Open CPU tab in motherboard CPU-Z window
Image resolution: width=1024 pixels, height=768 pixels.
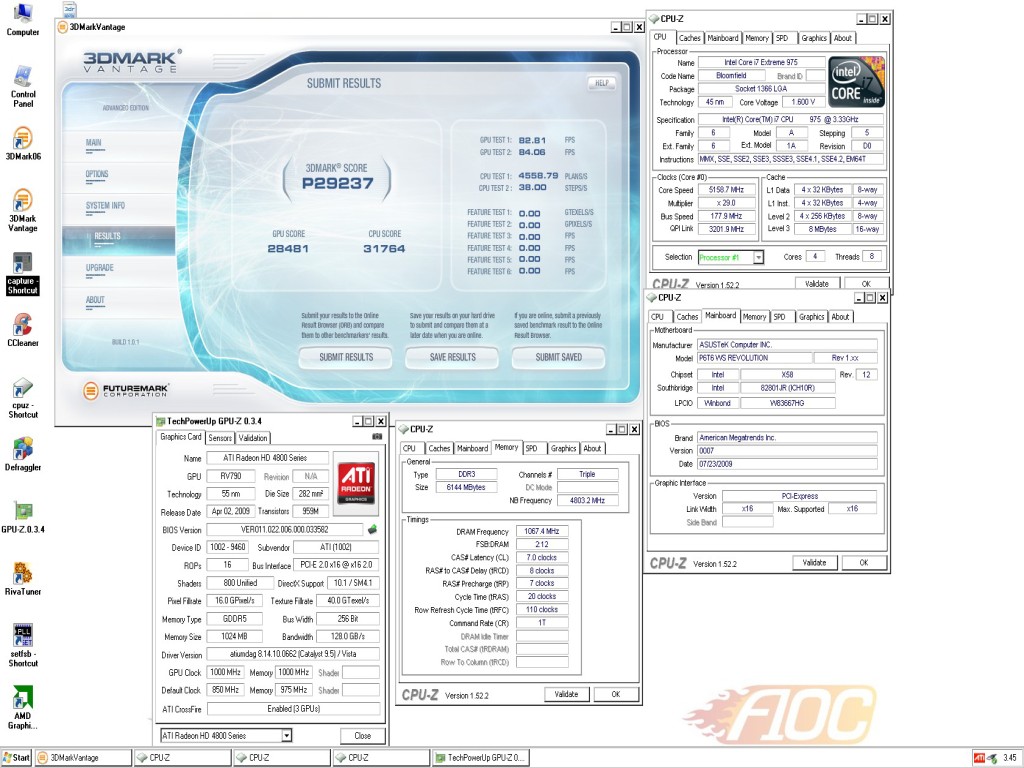pos(657,317)
